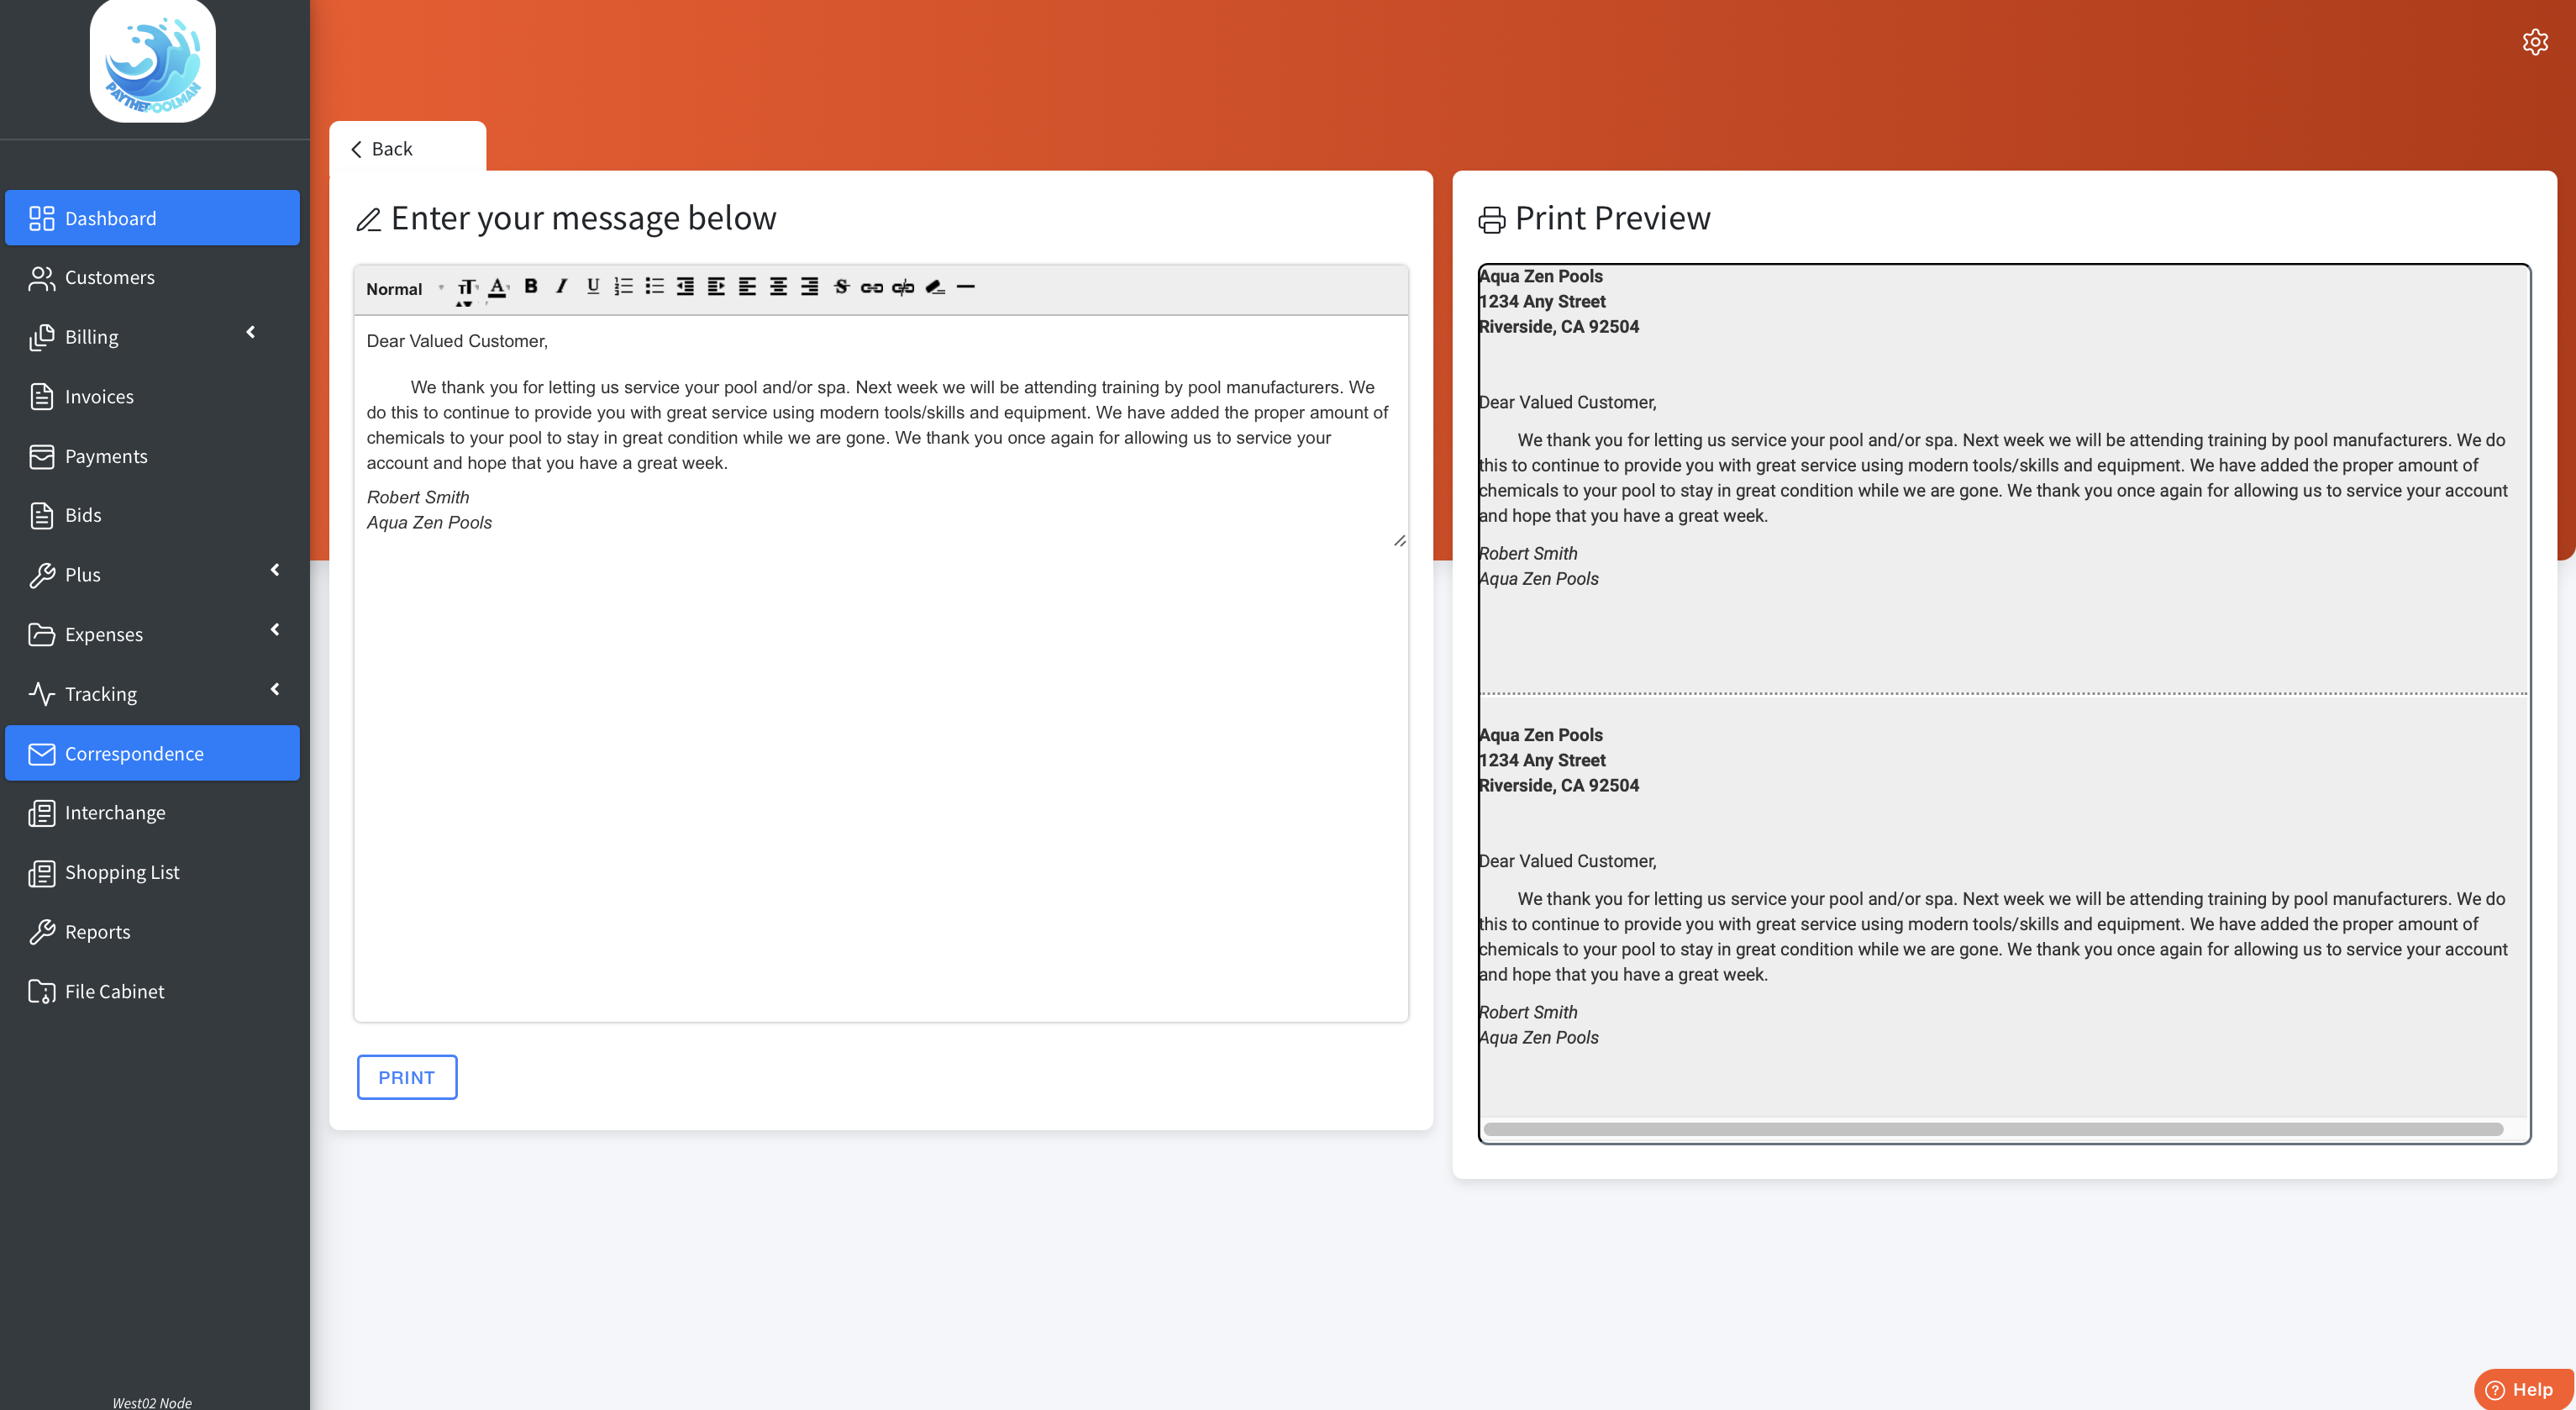
Task: Insert a hyperlink in the editor
Action: click(872, 287)
